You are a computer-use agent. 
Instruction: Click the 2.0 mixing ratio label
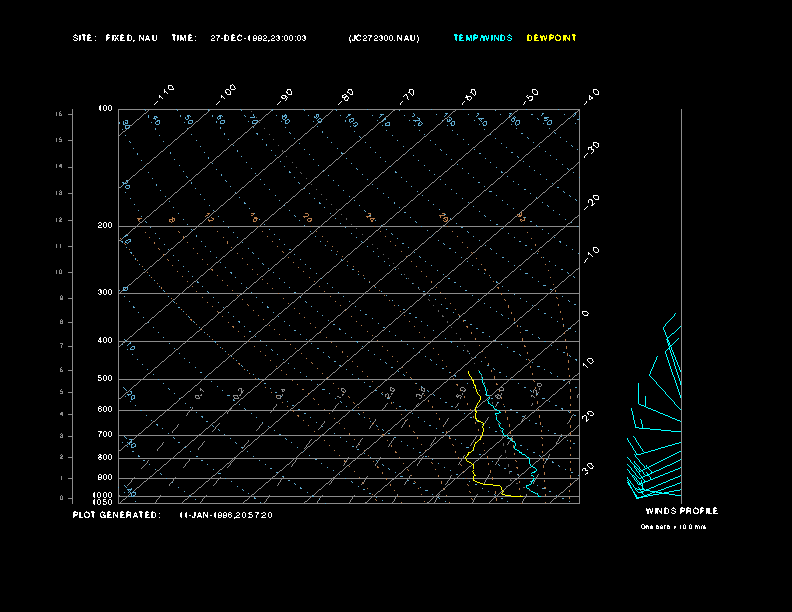pos(390,393)
